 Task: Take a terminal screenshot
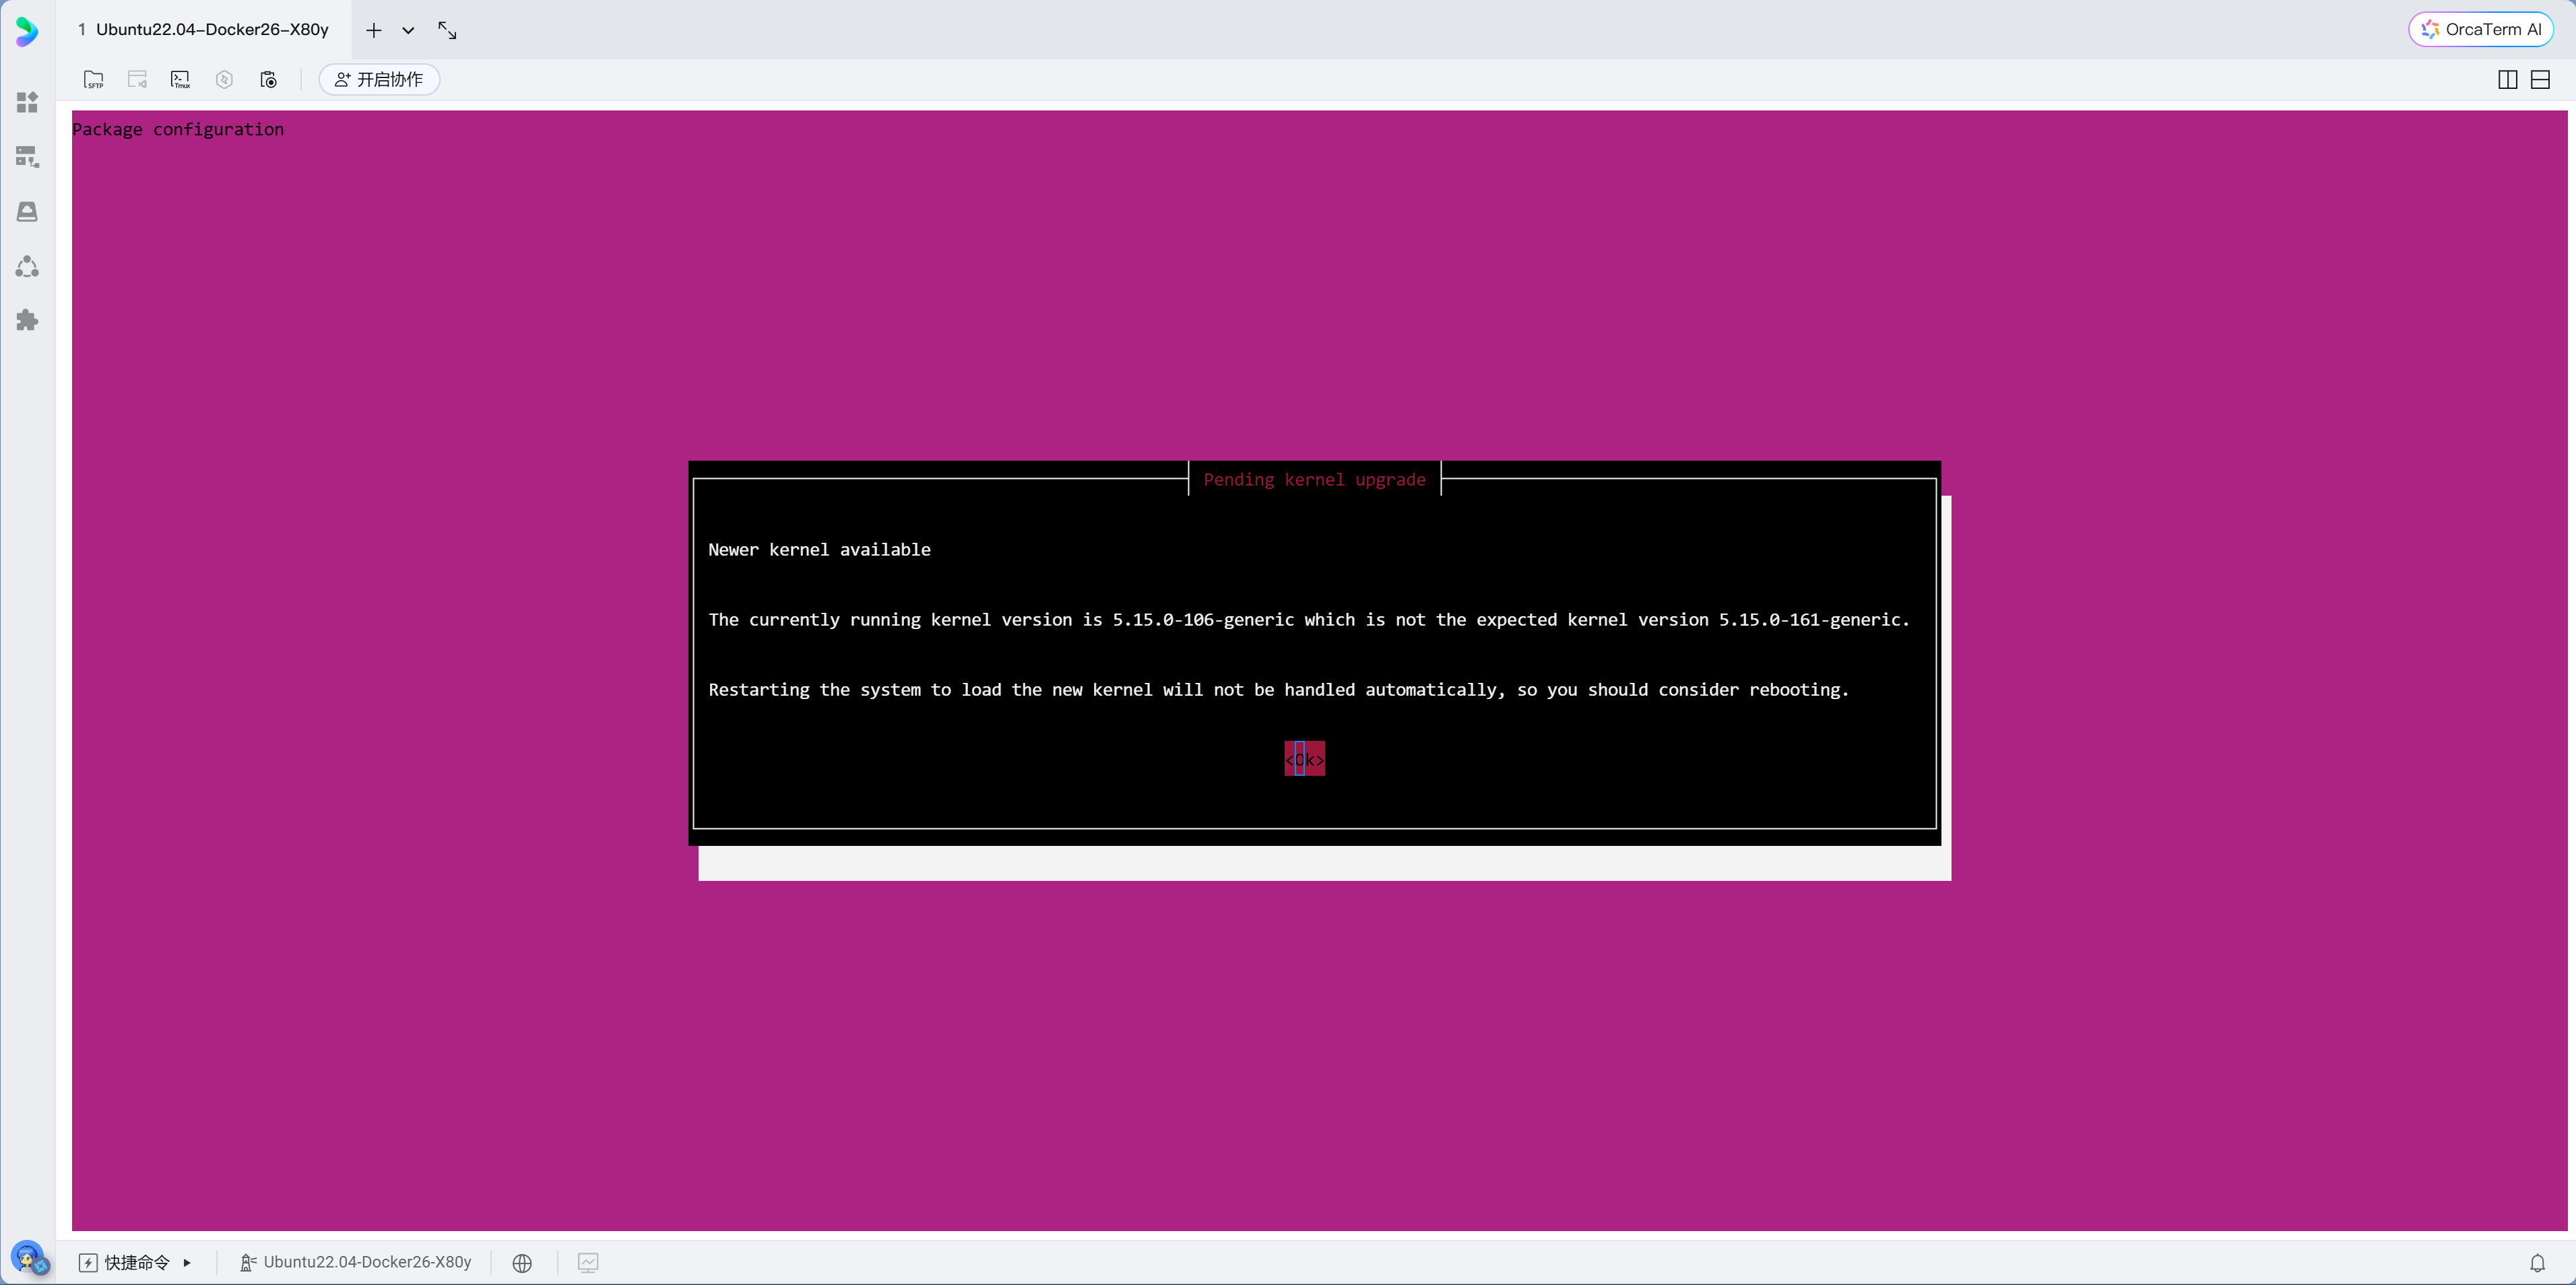pyautogui.click(x=268, y=79)
